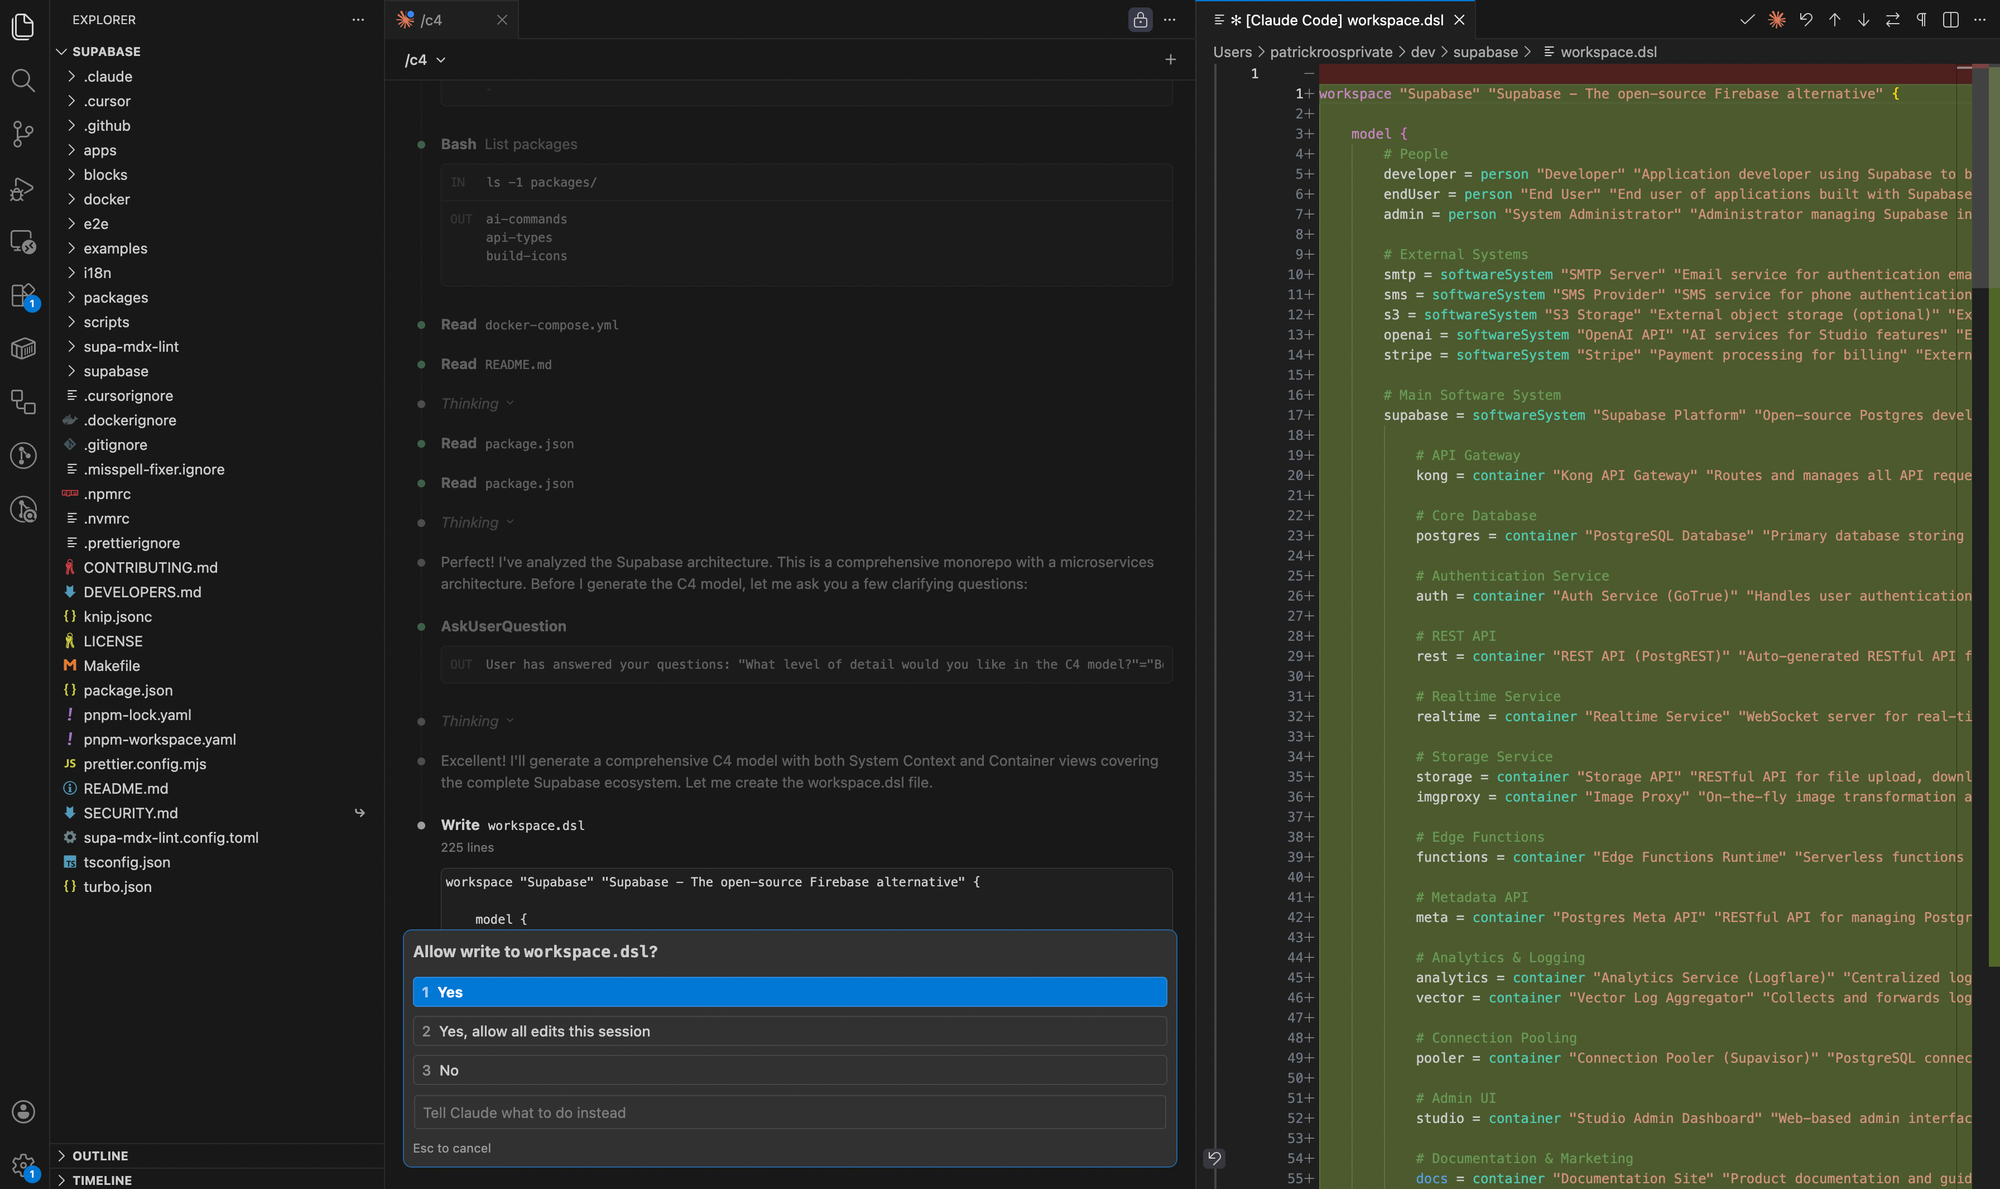
Task: Open Source Control view
Action: (x=23, y=134)
